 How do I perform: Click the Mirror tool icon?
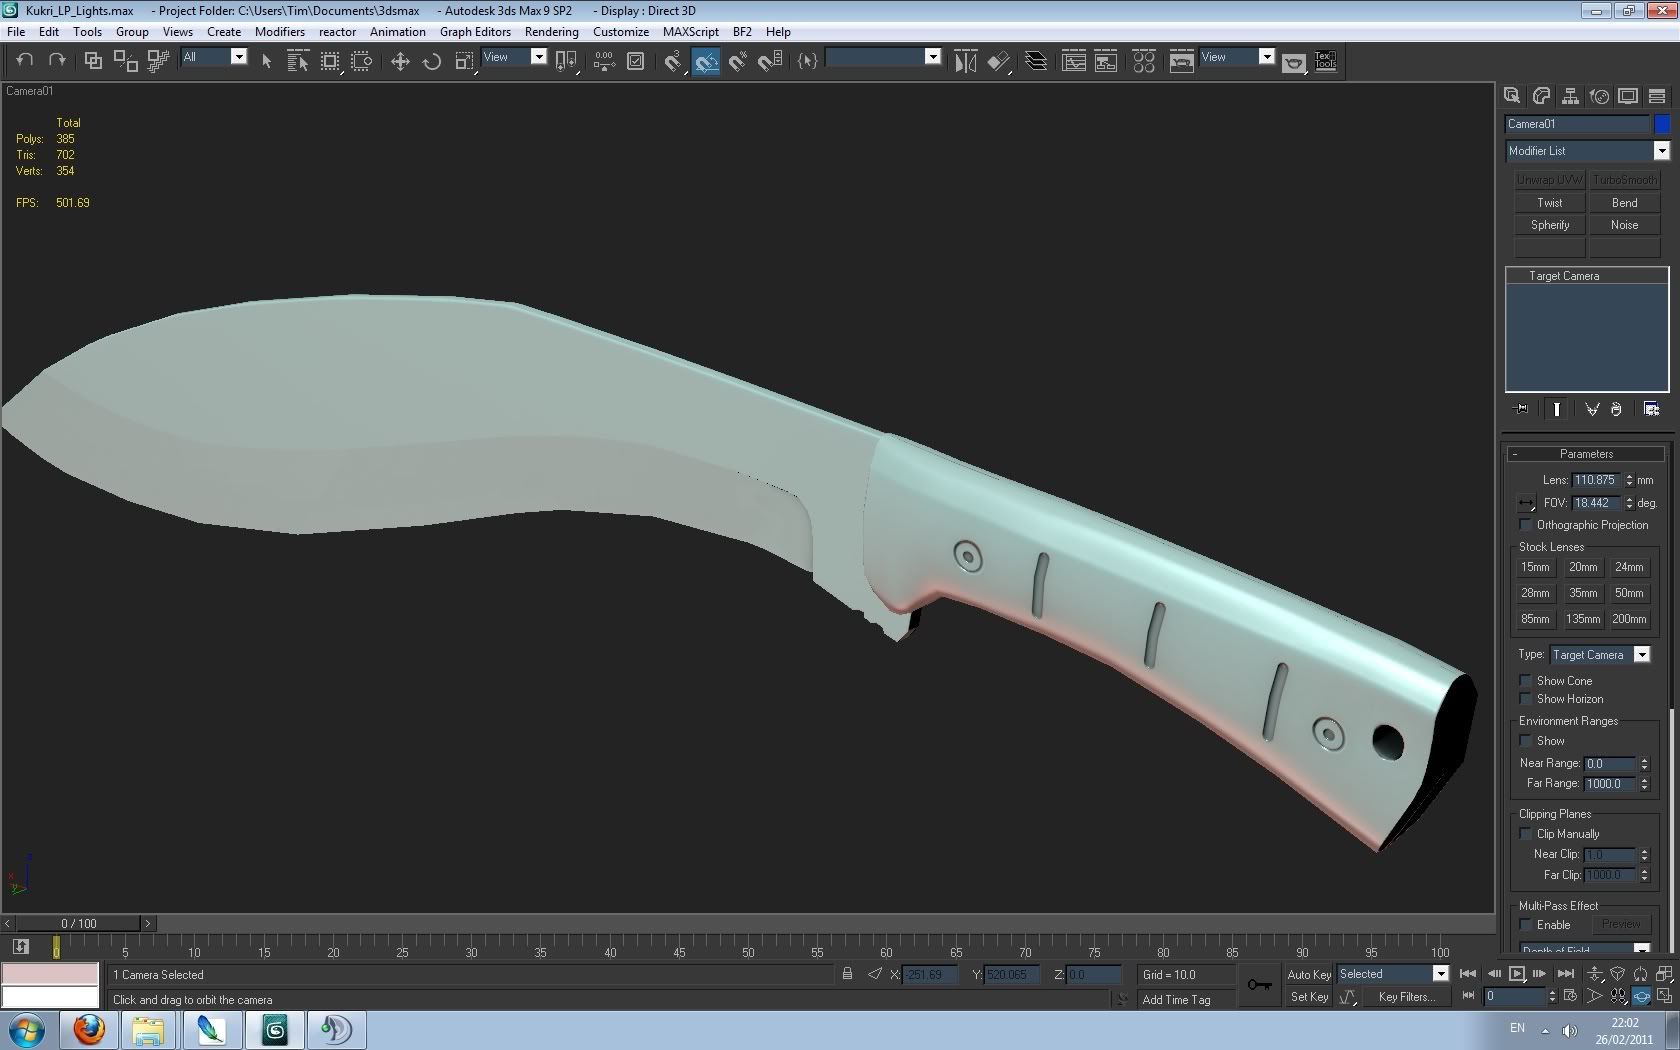965,61
